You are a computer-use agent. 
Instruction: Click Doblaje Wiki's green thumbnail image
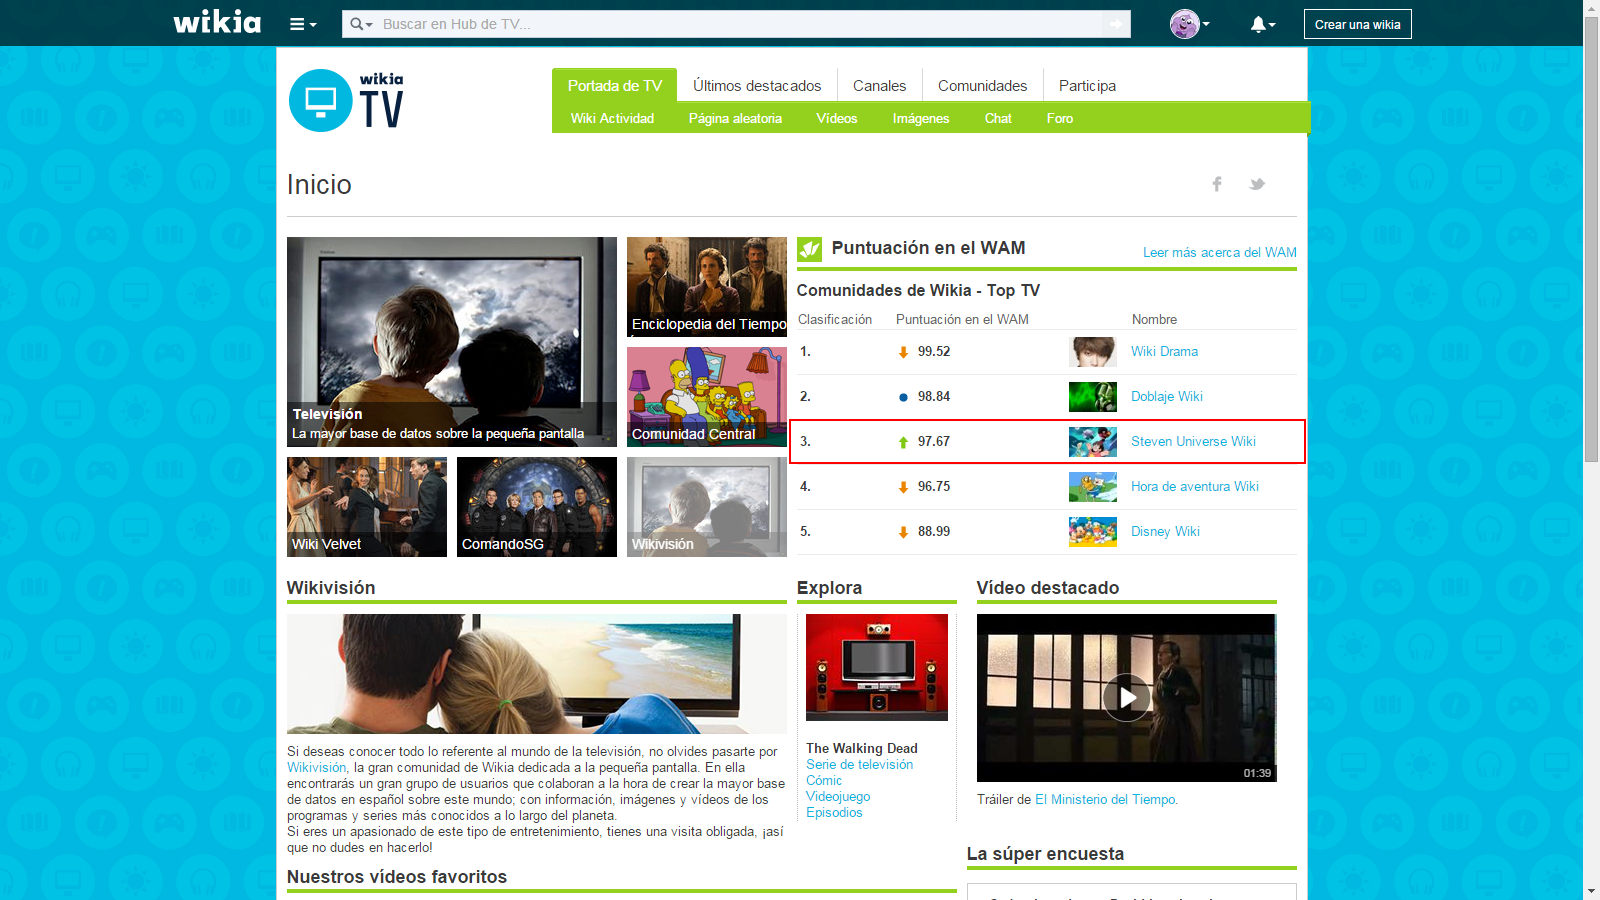(1093, 397)
